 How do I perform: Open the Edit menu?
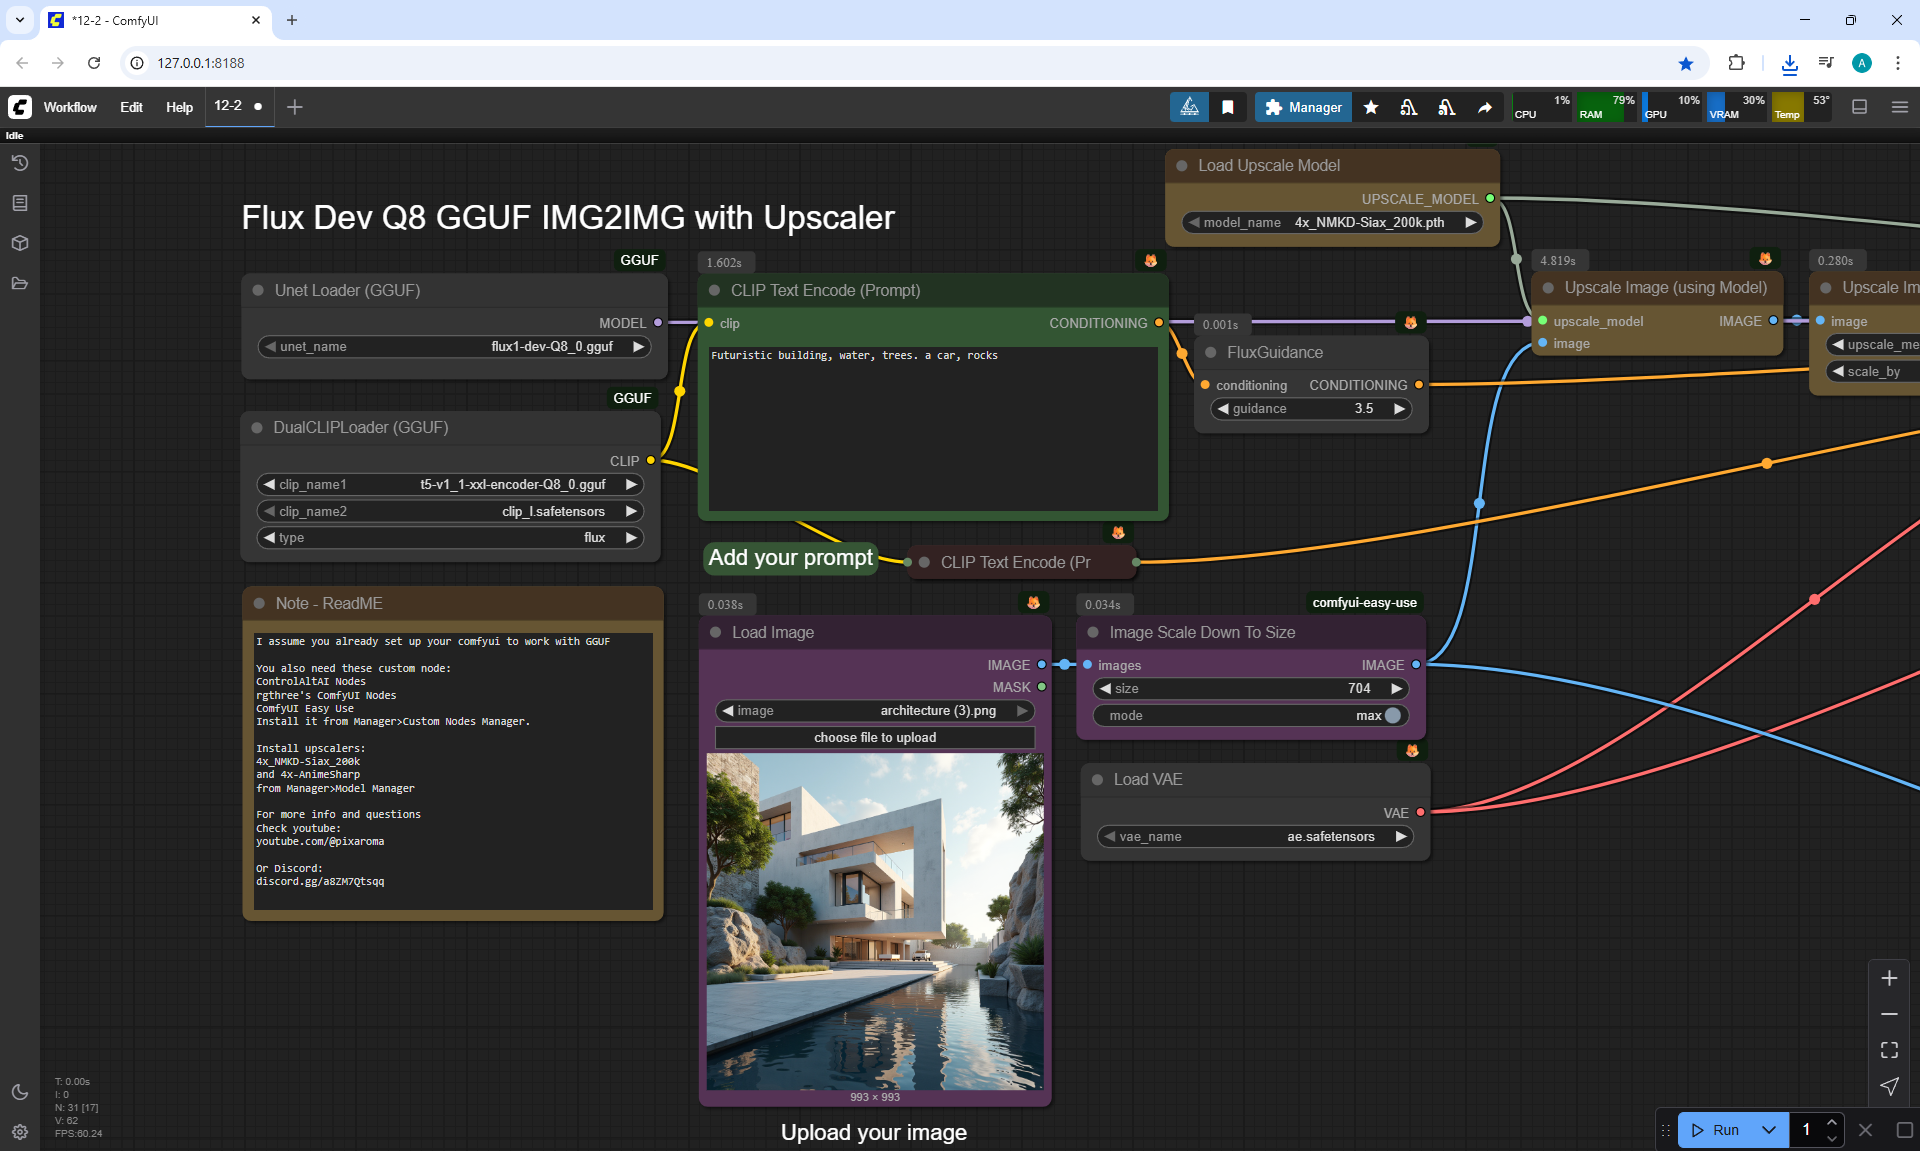(x=131, y=107)
